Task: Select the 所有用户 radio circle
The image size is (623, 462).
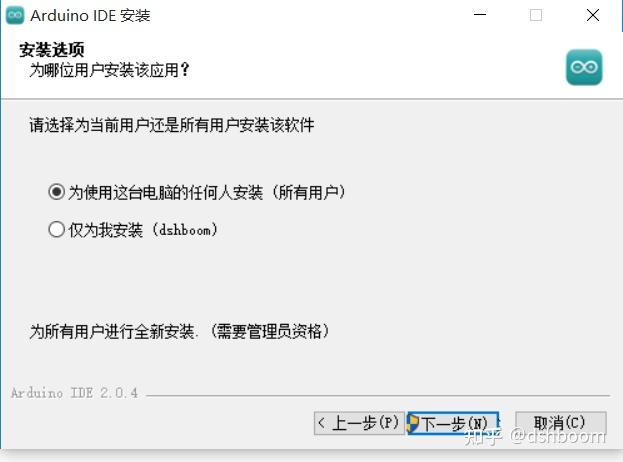Action: coord(56,192)
